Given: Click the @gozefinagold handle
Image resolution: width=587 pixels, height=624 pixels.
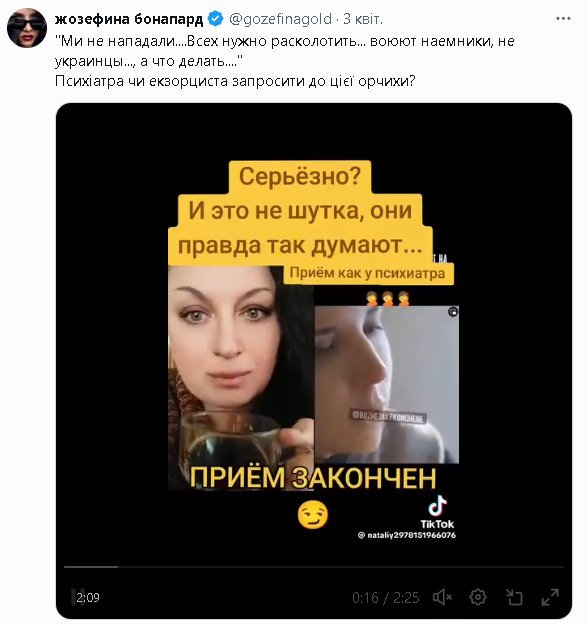Looking at the screenshot, I should 281,19.
